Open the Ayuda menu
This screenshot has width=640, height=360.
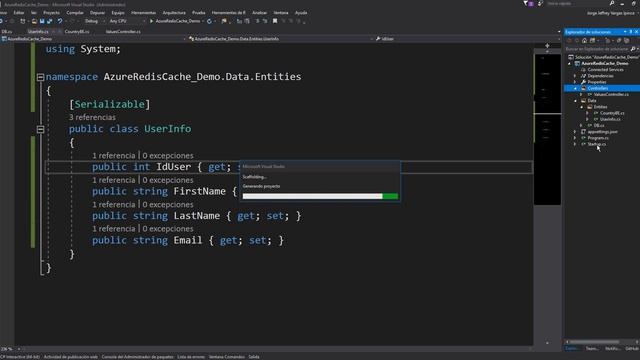click(301, 13)
